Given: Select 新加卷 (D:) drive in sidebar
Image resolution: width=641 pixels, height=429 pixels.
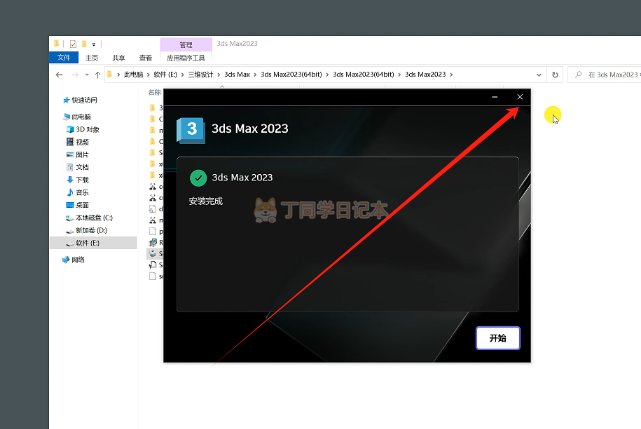Looking at the screenshot, I should [87, 230].
